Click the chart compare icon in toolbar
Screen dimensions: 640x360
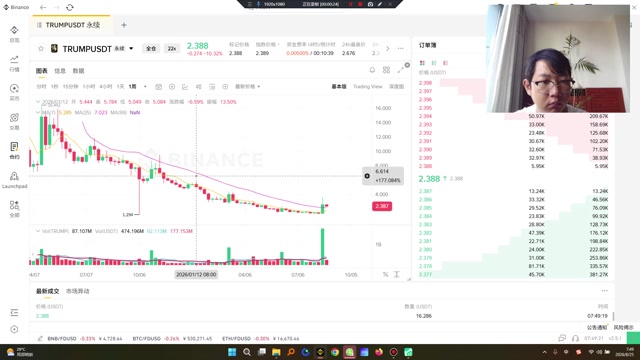coord(198,87)
